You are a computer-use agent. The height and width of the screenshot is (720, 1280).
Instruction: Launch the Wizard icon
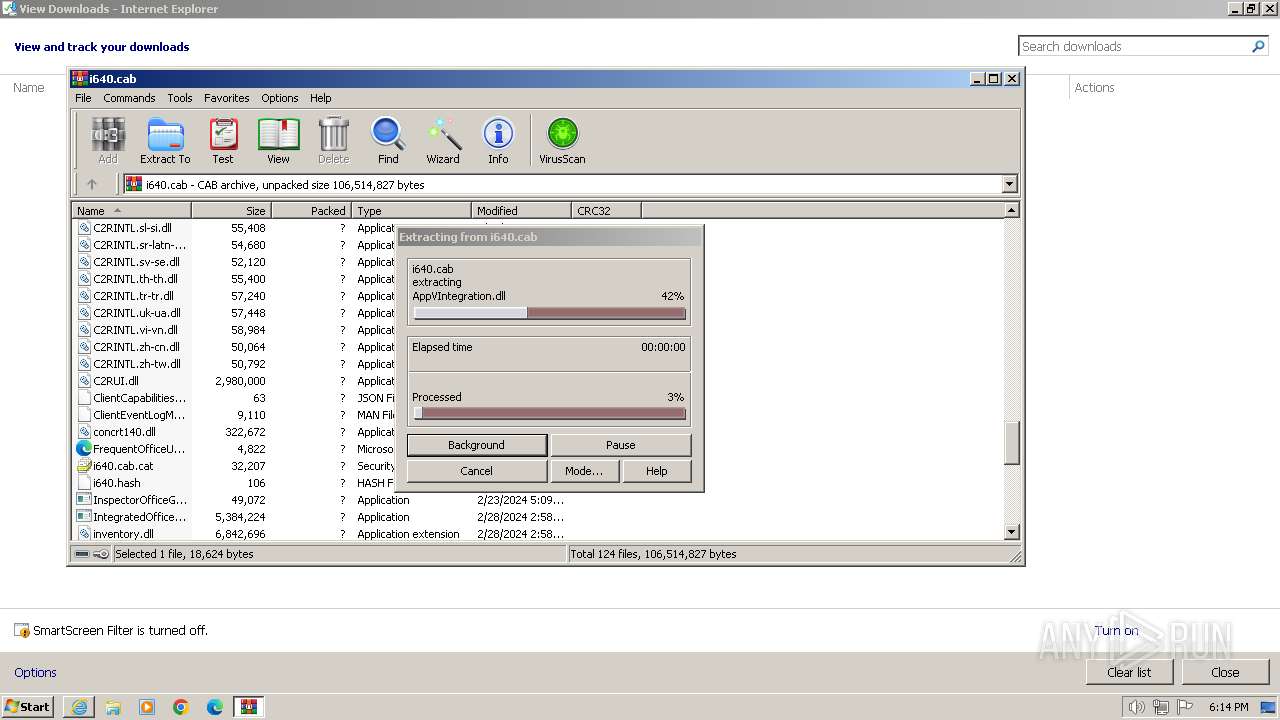coord(443,140)
